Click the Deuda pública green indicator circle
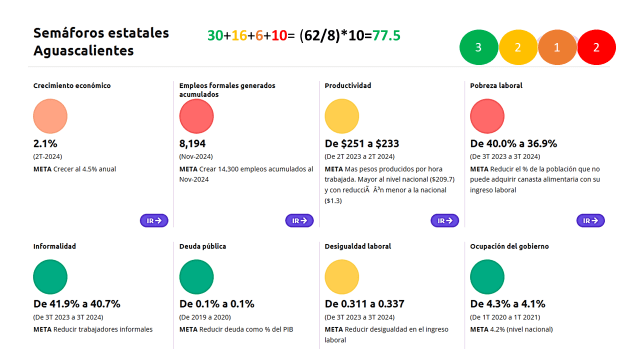Screen dimensions: 640x360 tap(196, 277)
